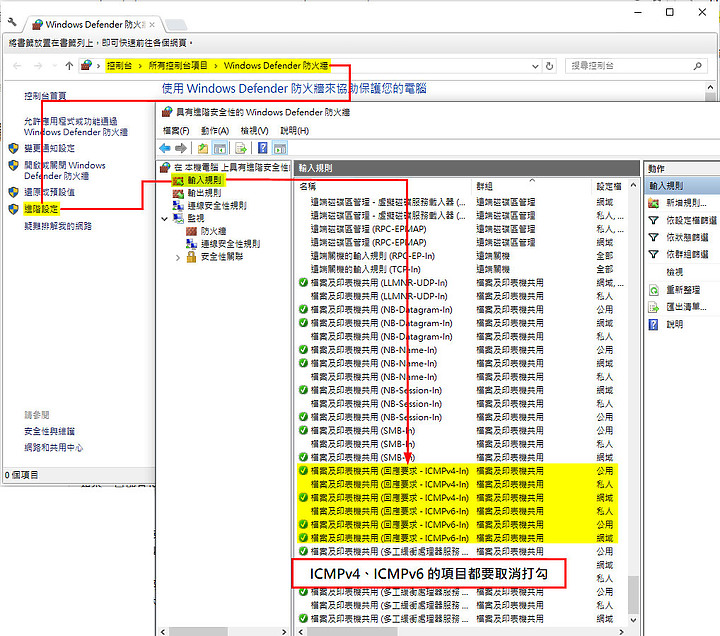Expand the 安全性關聯 tree node
720x636 pixels.
178,258
